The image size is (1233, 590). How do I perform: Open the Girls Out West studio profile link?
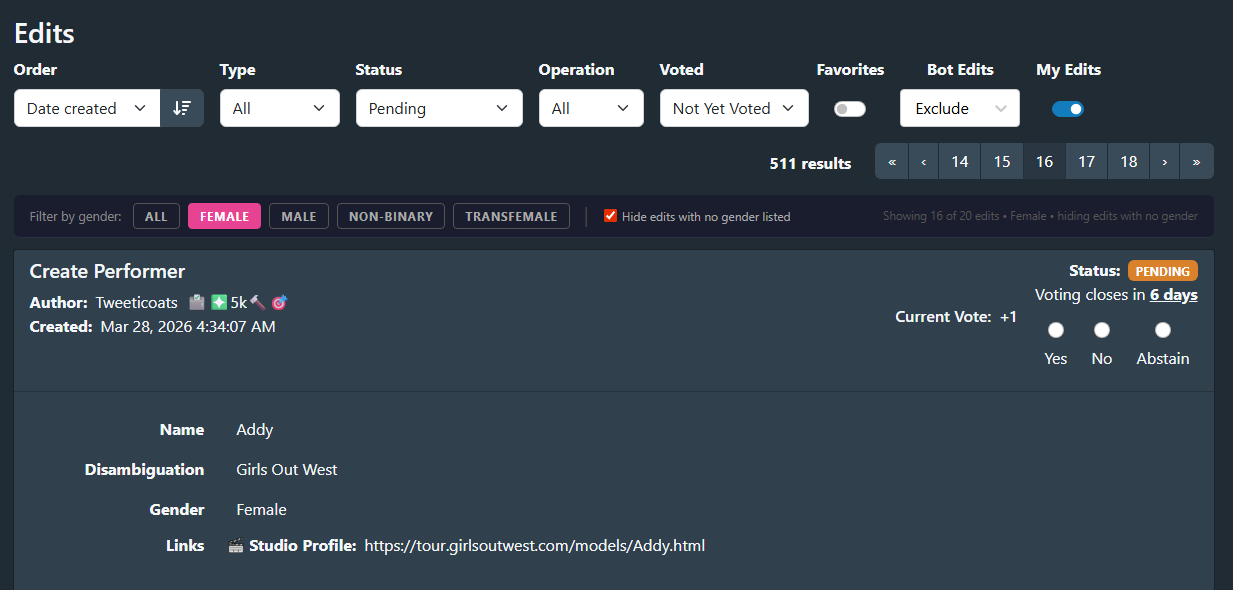534,546
